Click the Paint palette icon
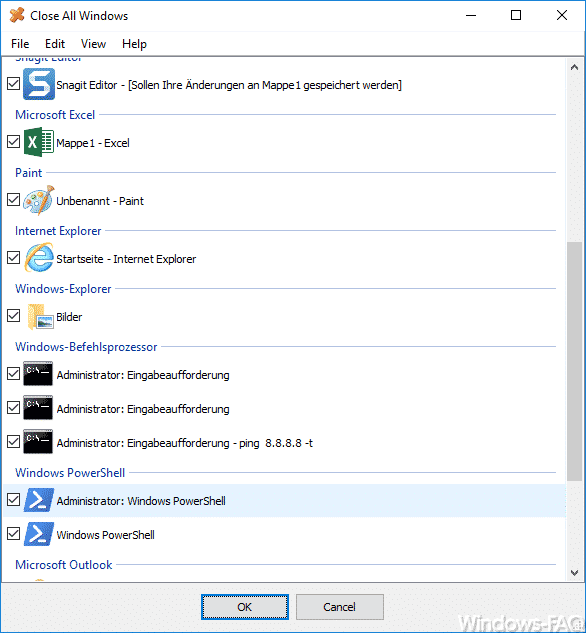Viewport: 586px width, 633px height. tap(38, 200)
